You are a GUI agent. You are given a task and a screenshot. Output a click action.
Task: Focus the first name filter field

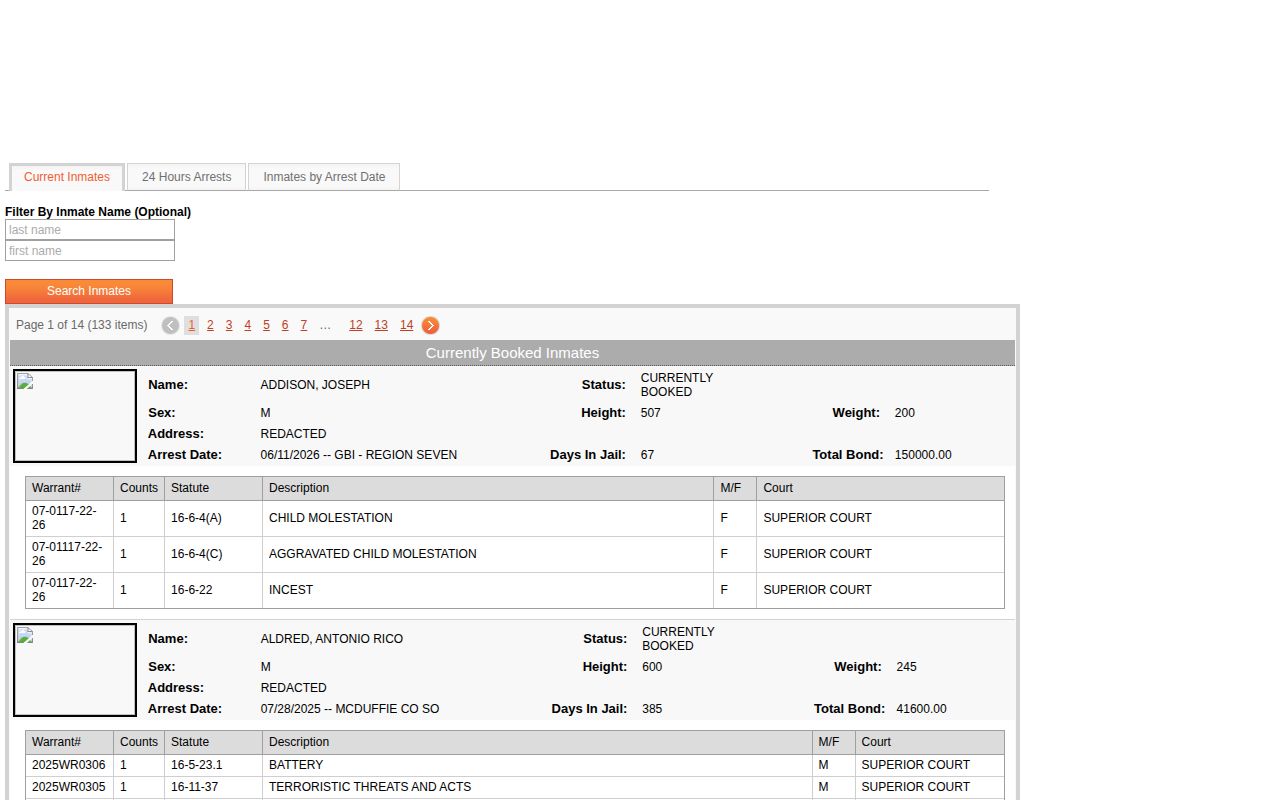pos(90,251)
